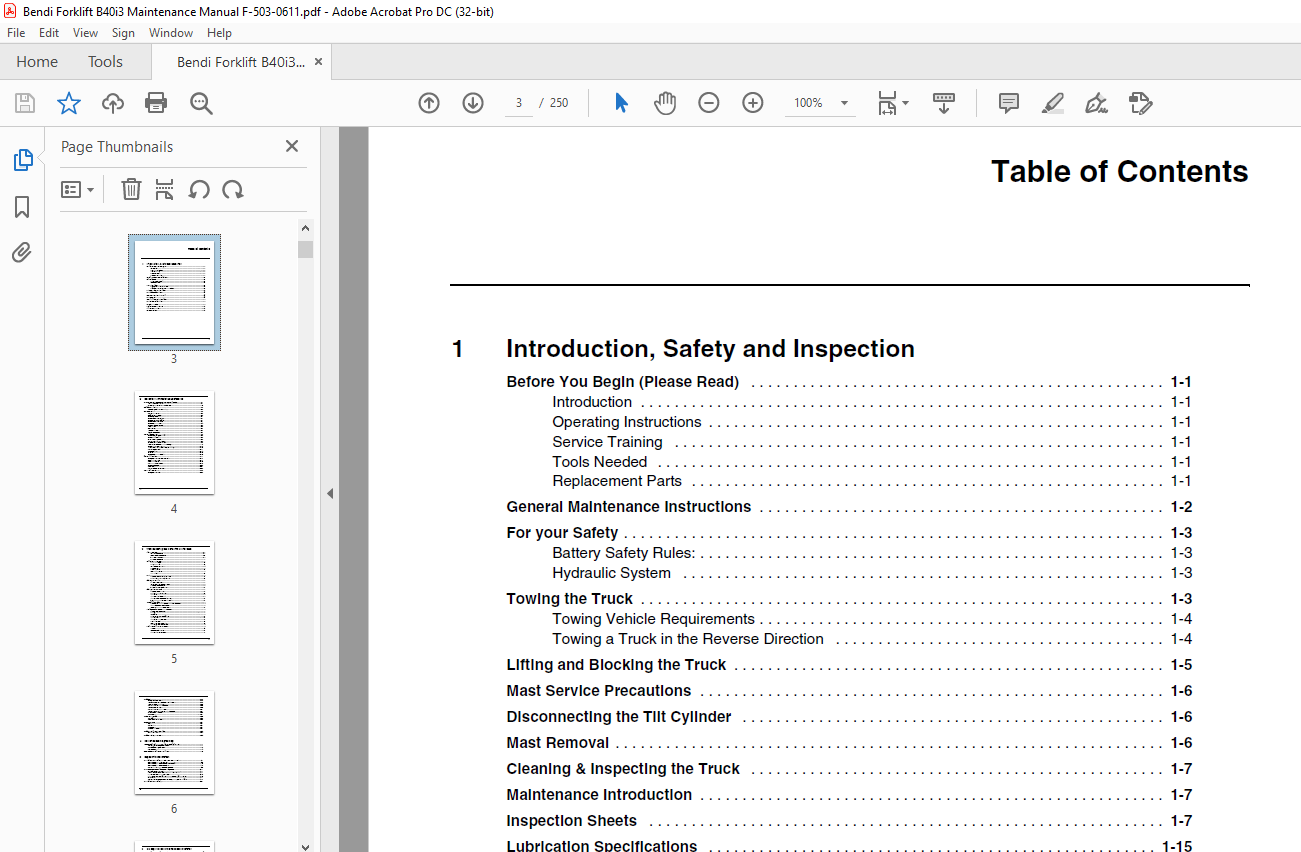The height and width of the screenshot is (852, 1301).
Task: Select the Highlight text pen tool
Action: (x=1052, y=103)
